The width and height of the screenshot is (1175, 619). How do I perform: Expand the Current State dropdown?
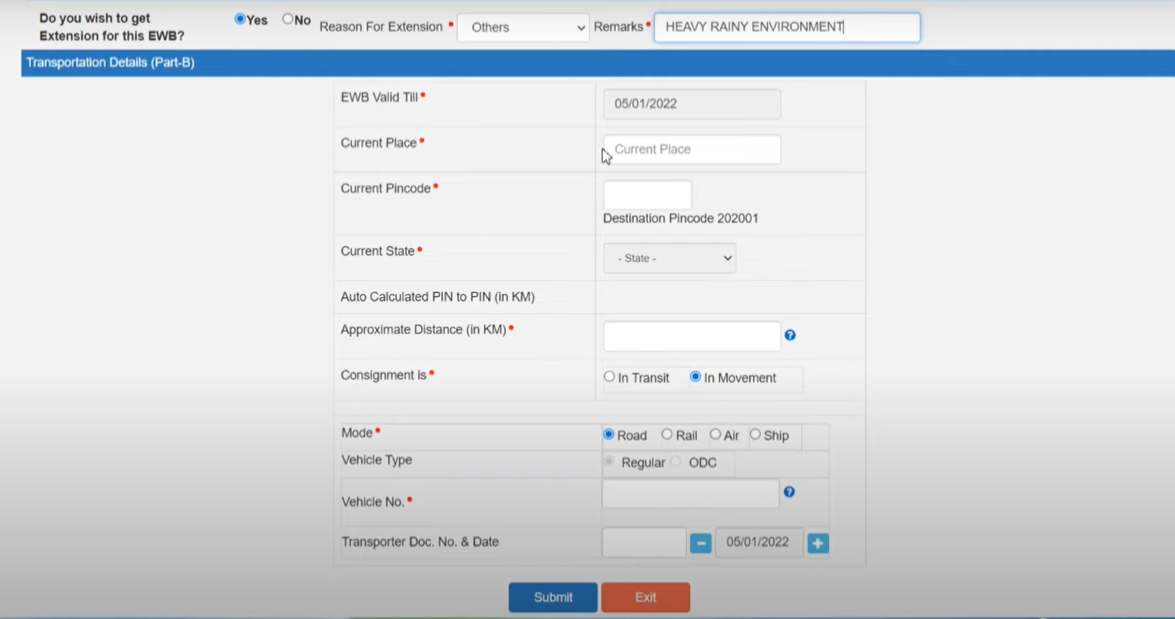click(669, 258)
